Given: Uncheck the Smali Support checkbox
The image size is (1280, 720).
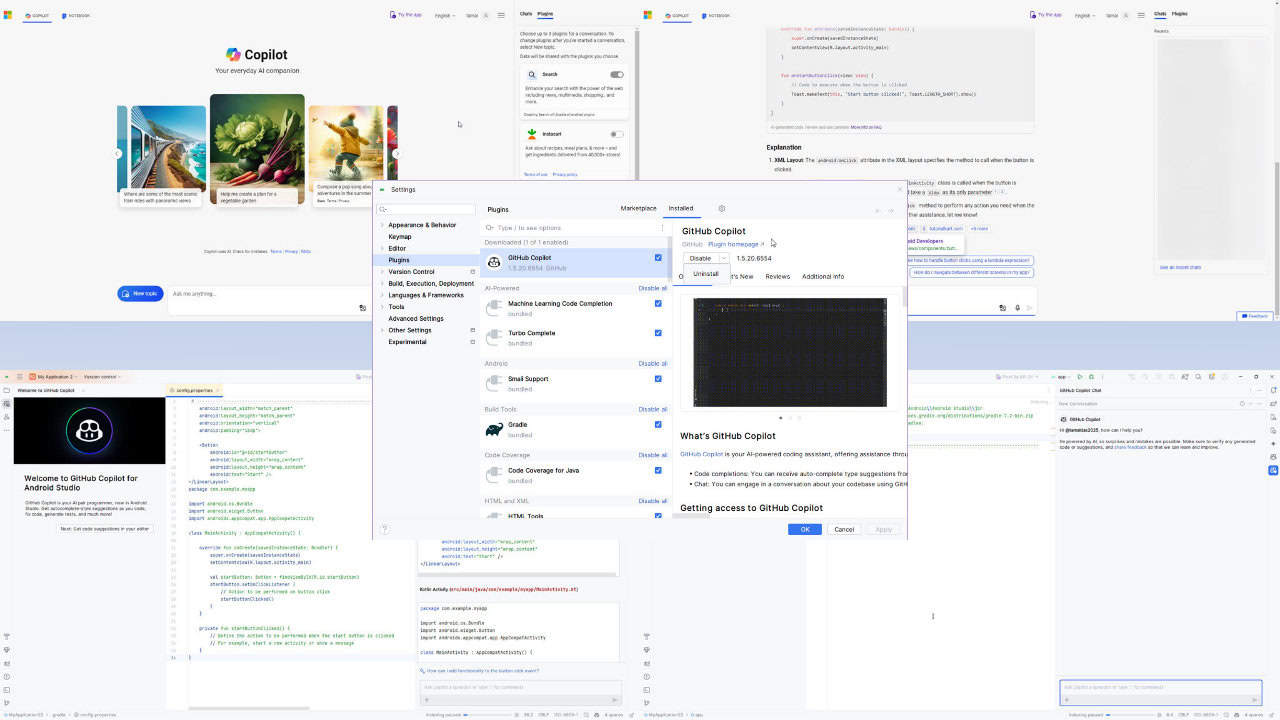Looking at the screenshot, I should (x=658, y=379).
